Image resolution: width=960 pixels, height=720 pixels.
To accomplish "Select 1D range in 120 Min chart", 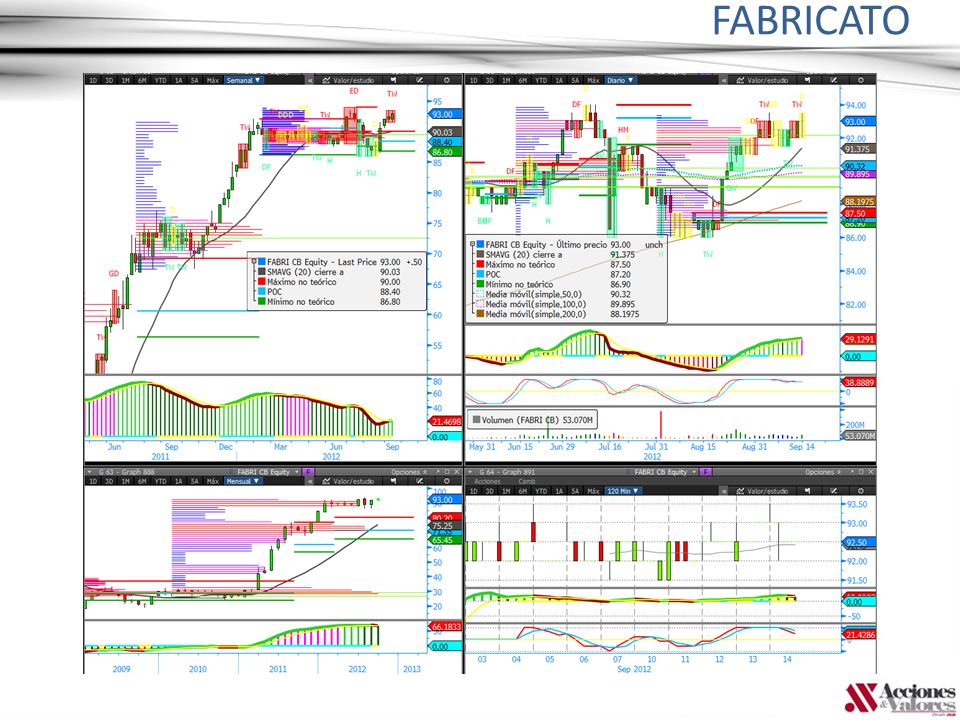I will click(473, 491).
